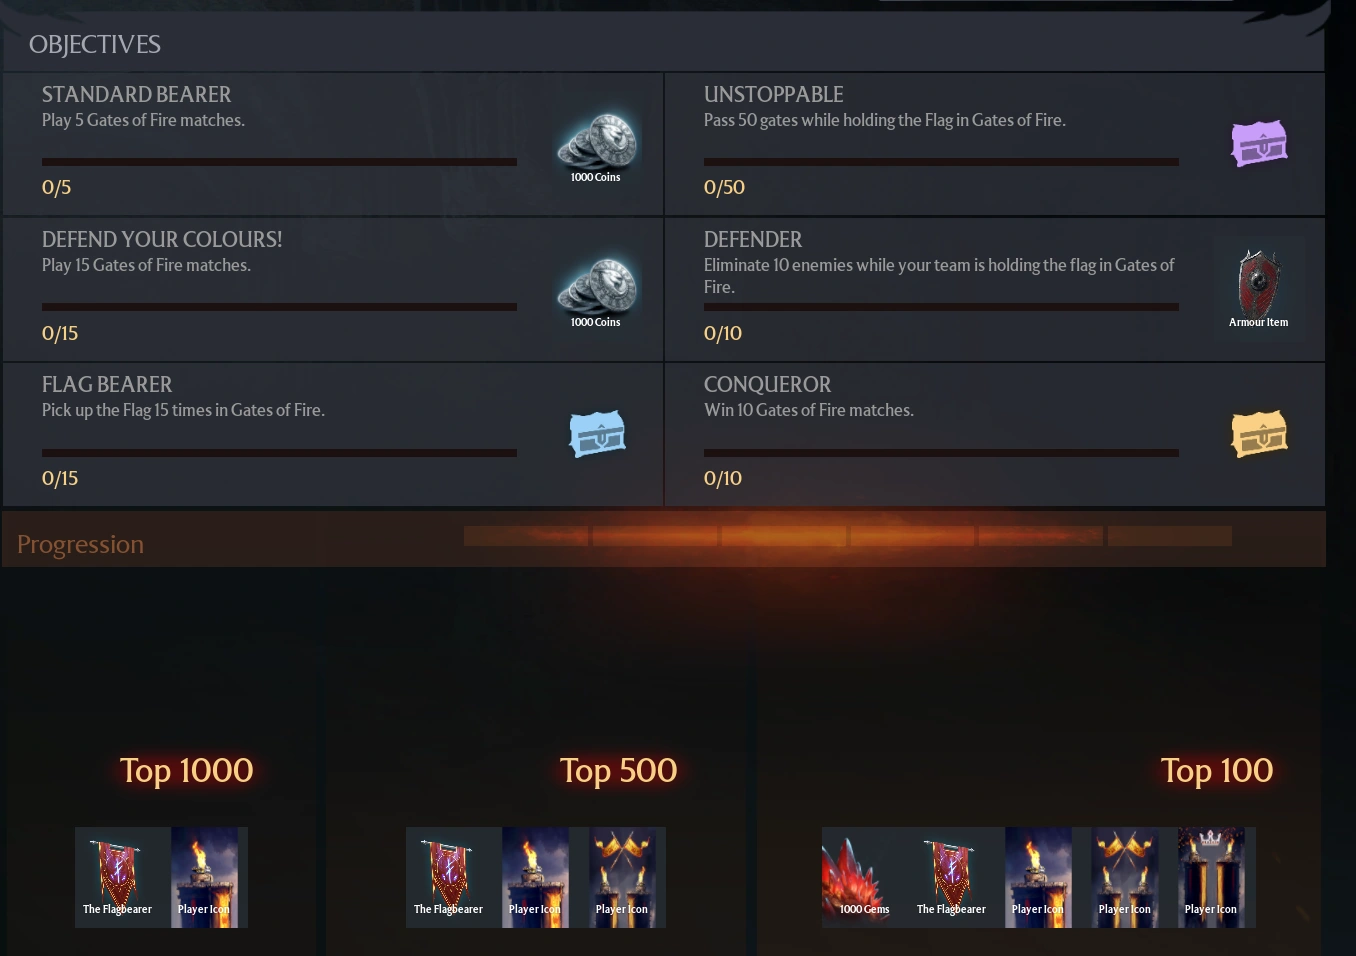Select the crossed flags Player Icon in Top 500
This screenshot has width=1356, height=956.
point(622,877)
